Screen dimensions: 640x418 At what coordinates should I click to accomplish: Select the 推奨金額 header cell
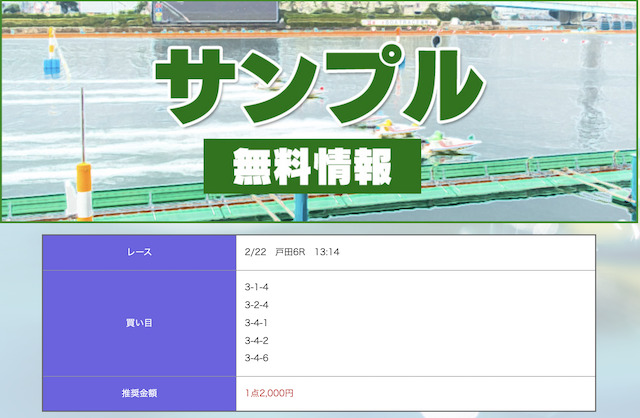point(139,393)
